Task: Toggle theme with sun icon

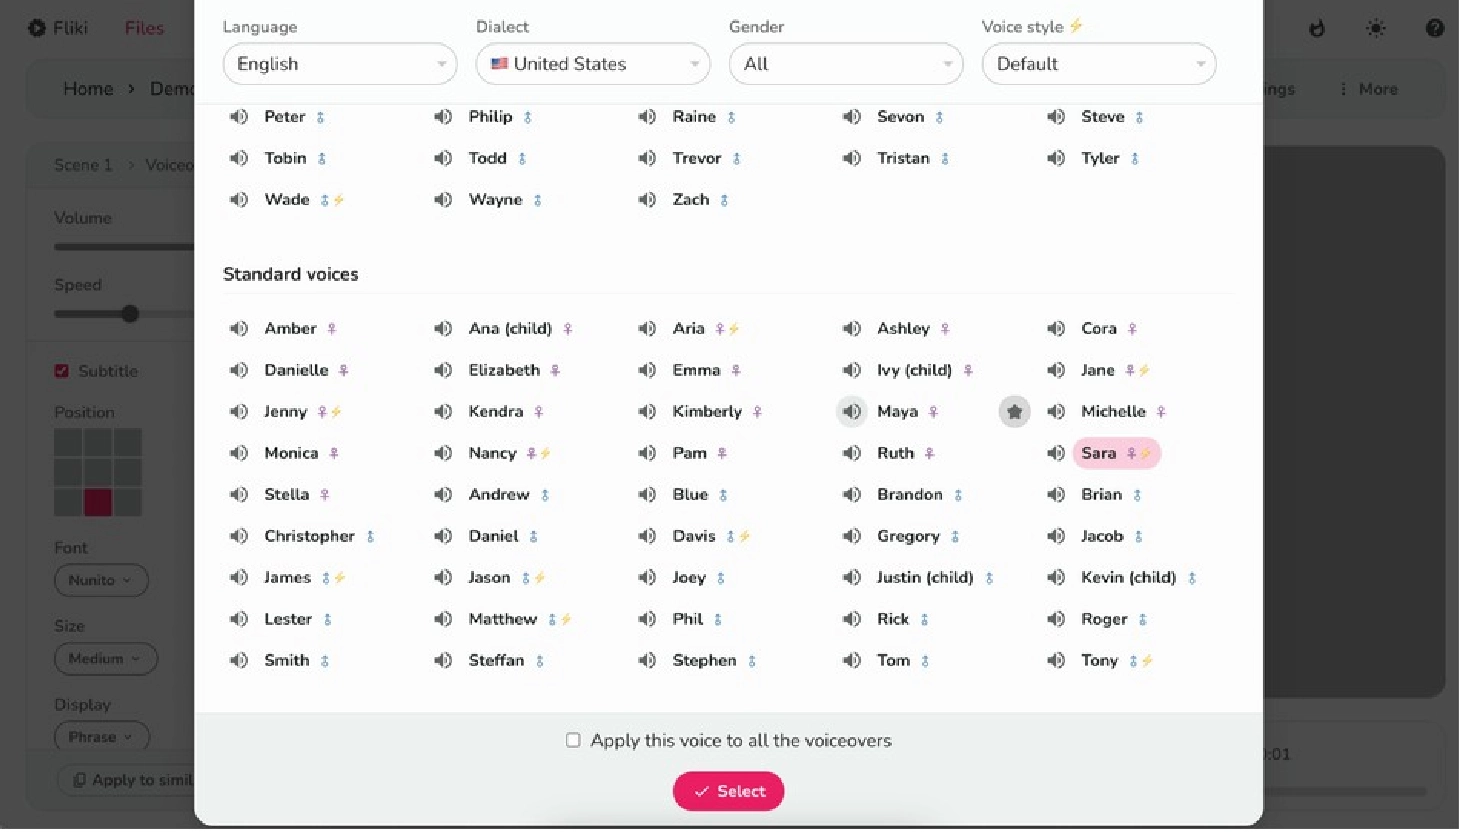Action: click(x=1376, y=28)
